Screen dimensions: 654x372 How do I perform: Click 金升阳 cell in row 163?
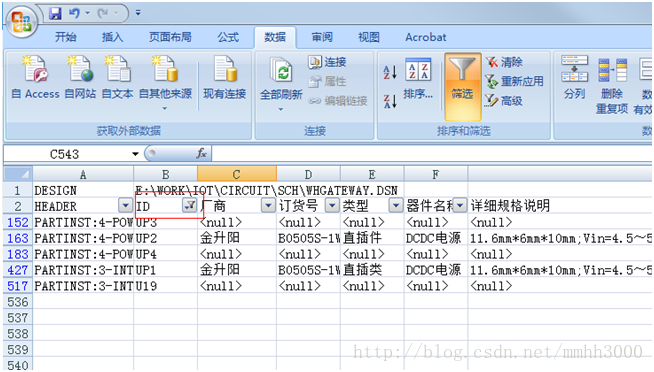point(237,238)
